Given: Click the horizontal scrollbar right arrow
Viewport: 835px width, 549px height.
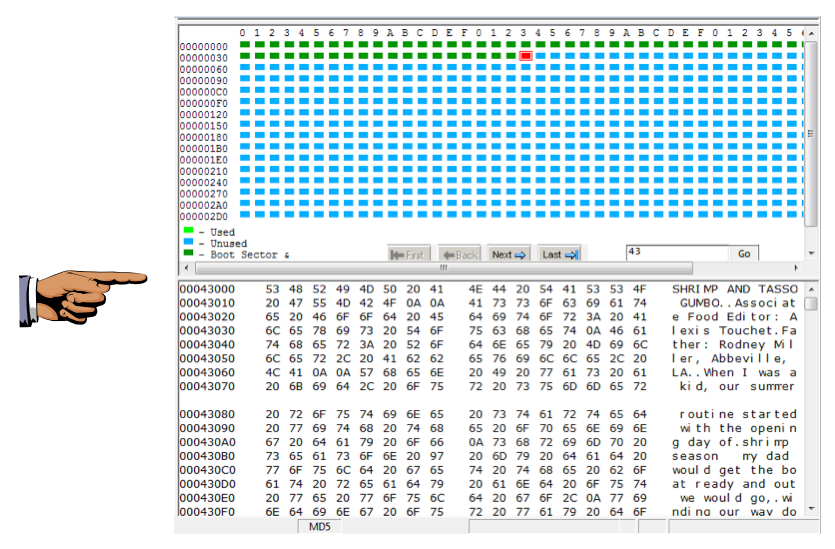Looking at the screenshot, I should pyautogui.click(x=797, y=268).
